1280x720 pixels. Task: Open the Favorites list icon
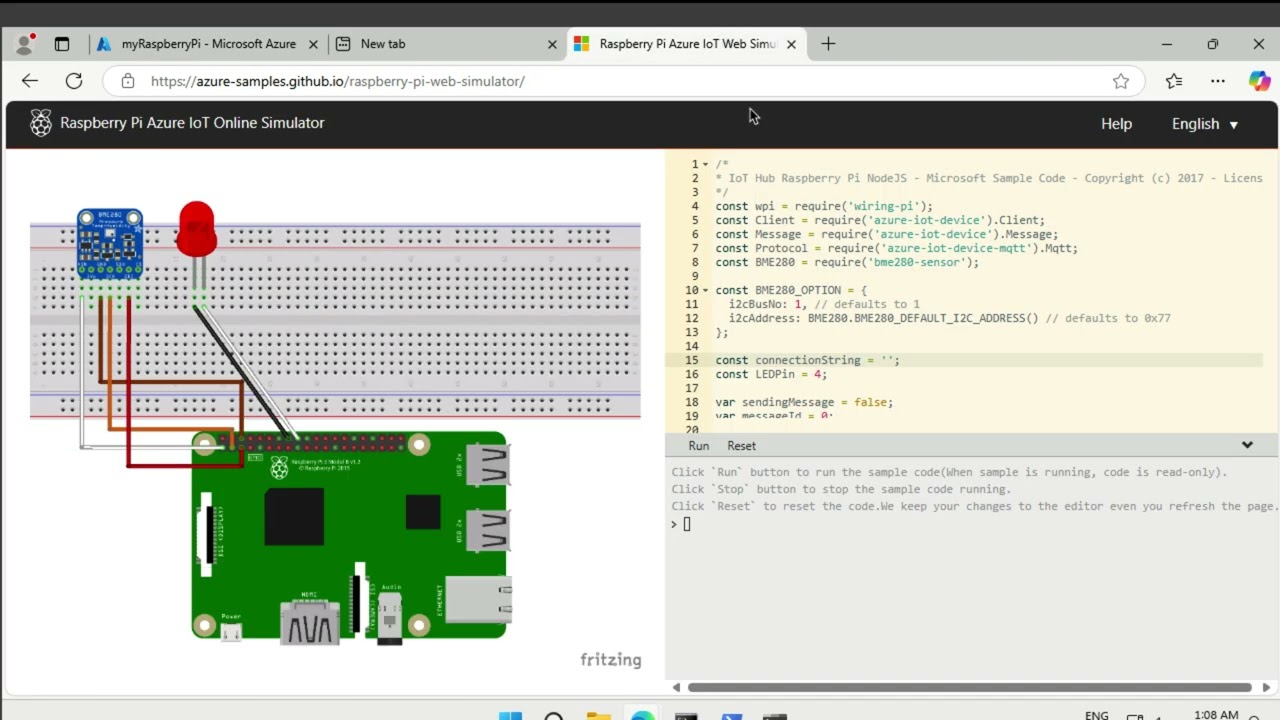(x=1174, y=81)
